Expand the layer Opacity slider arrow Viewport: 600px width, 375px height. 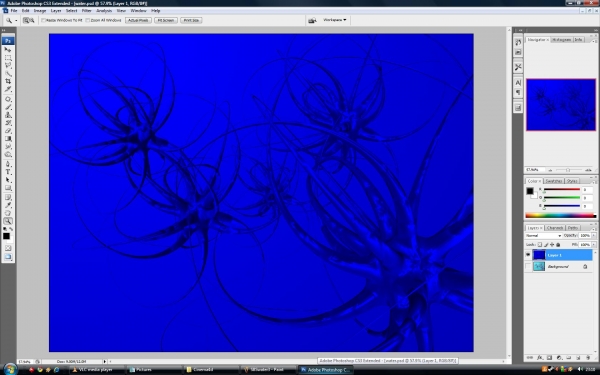click(594, 236)
